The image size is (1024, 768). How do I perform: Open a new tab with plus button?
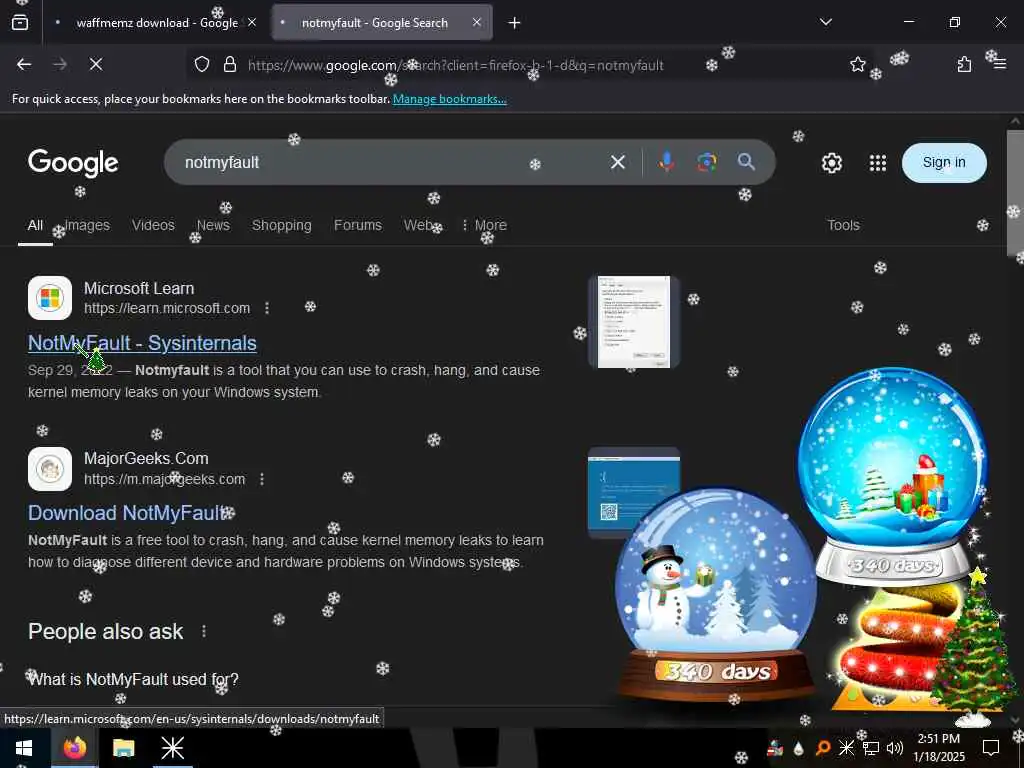[x=515, y=23]
